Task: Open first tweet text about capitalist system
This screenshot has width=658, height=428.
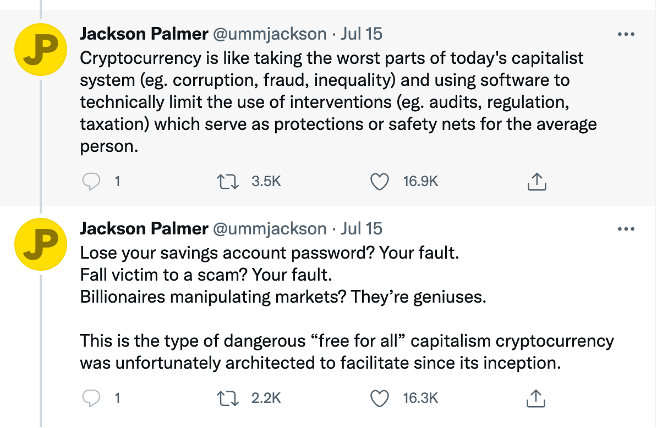Action: 338,102
